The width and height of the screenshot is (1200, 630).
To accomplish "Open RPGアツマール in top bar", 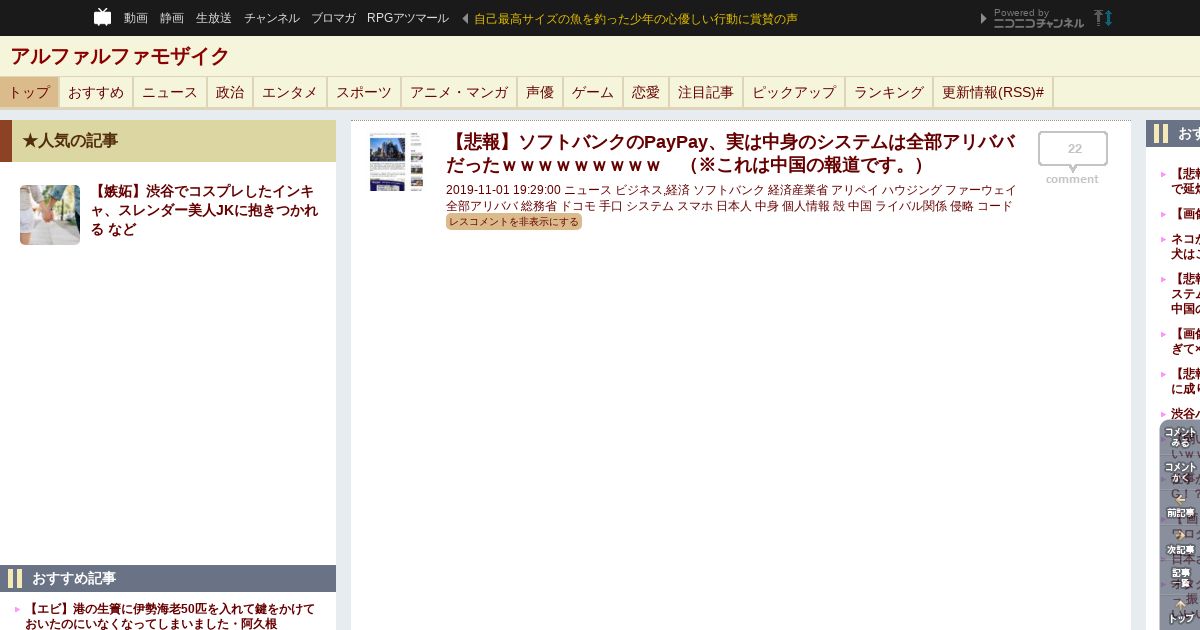I will point(408,18).
